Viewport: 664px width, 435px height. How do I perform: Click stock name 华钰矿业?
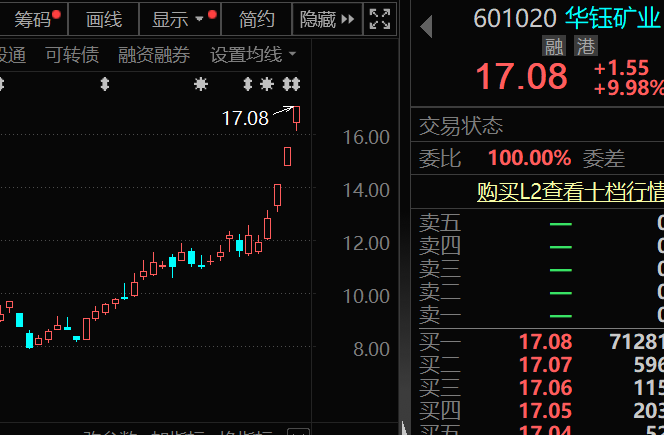pyautogui.click(x=613, y=19)
